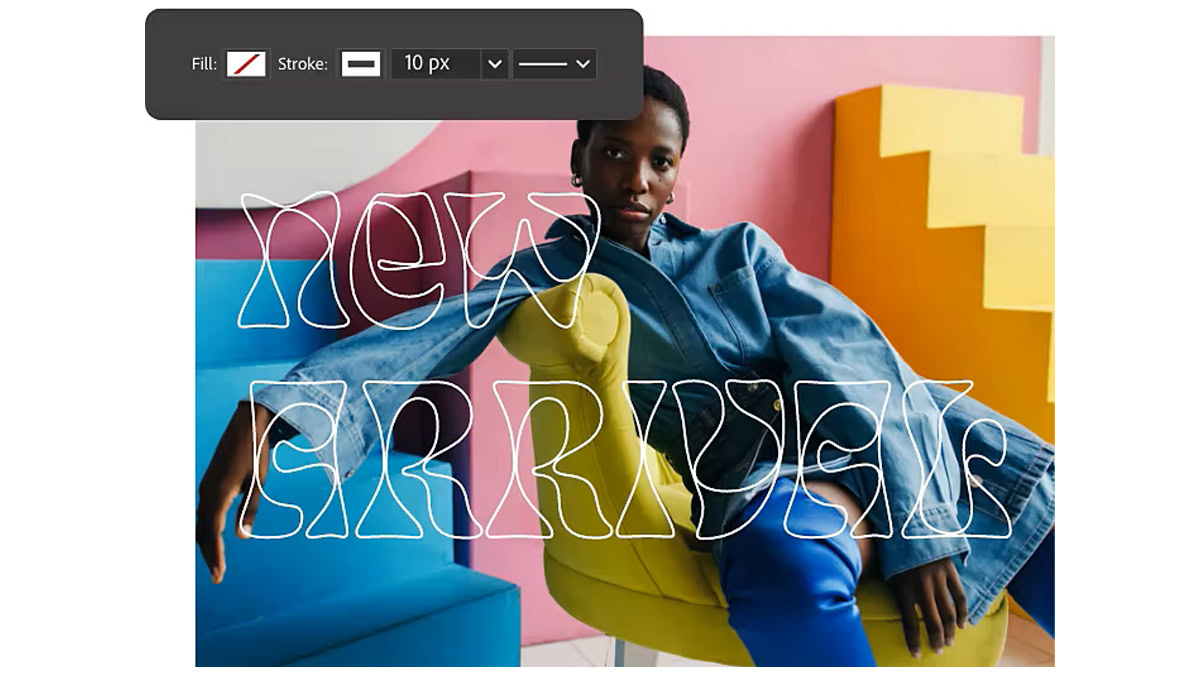The width and height of the screenshot is (1200, 675).
Task: Click the Fill label text
Action: tap(203, 64)
